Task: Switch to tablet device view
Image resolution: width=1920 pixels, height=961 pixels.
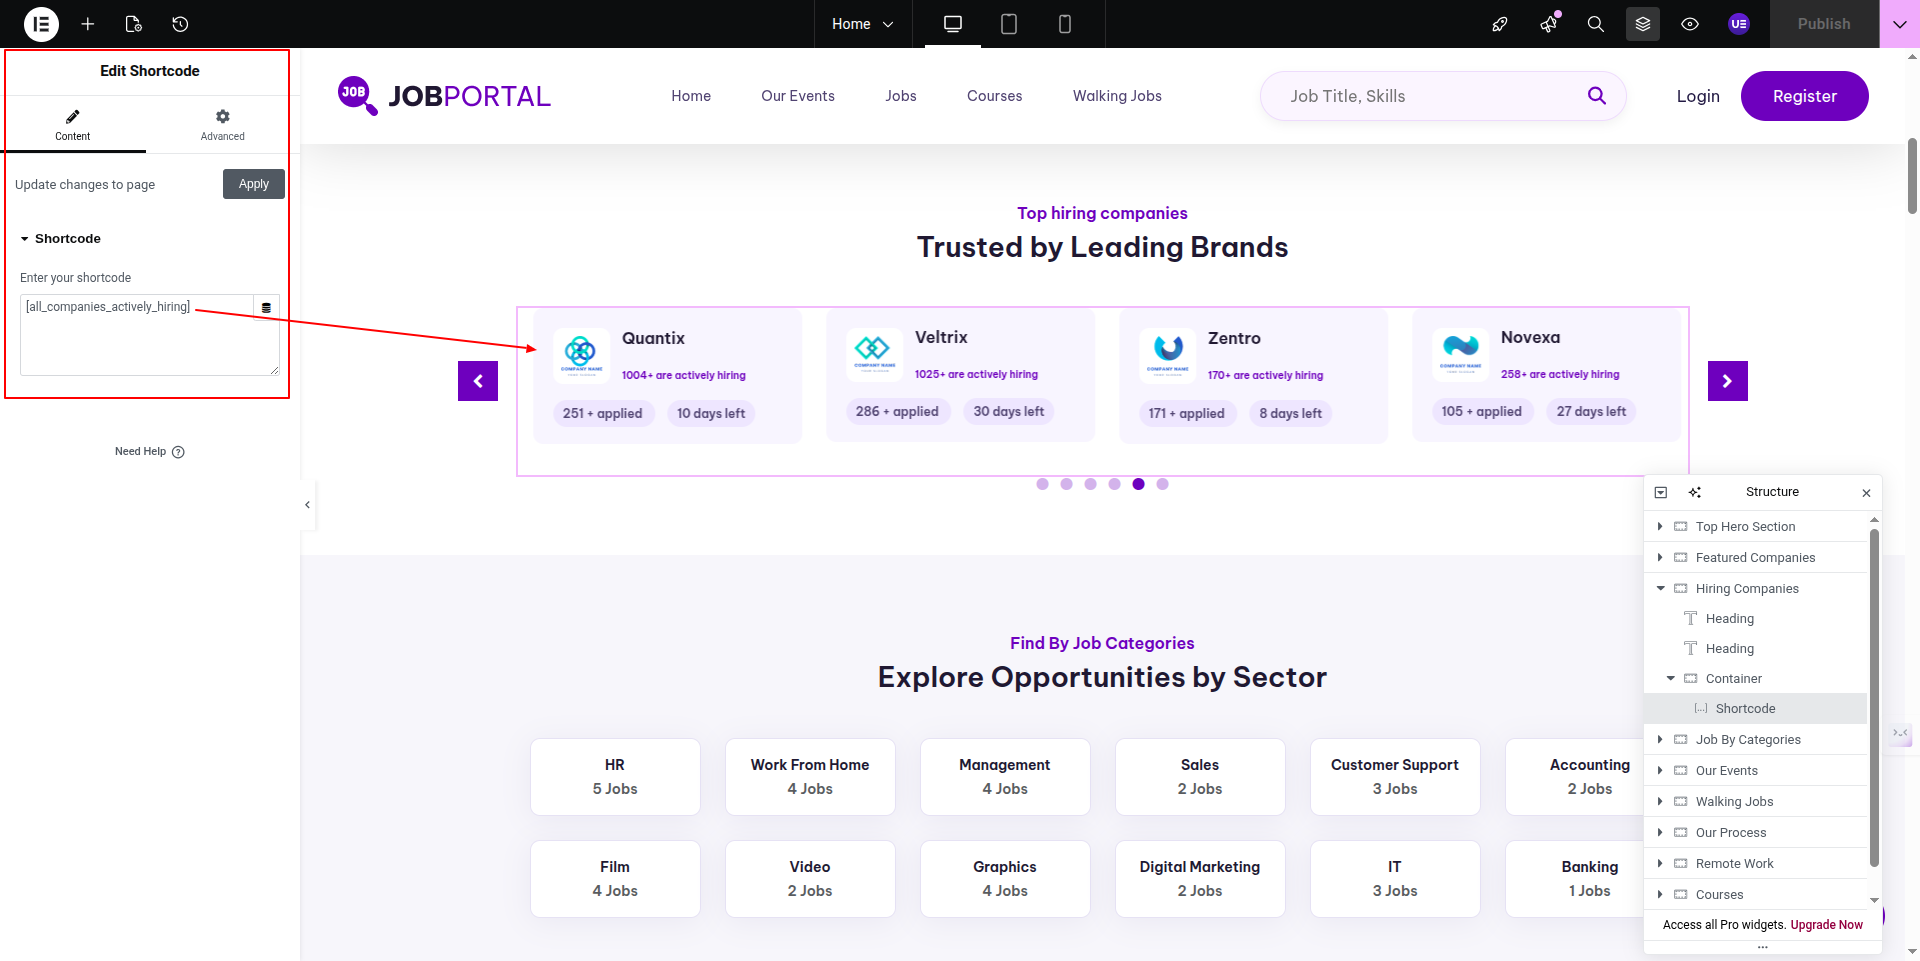Action: [1008, 24]
